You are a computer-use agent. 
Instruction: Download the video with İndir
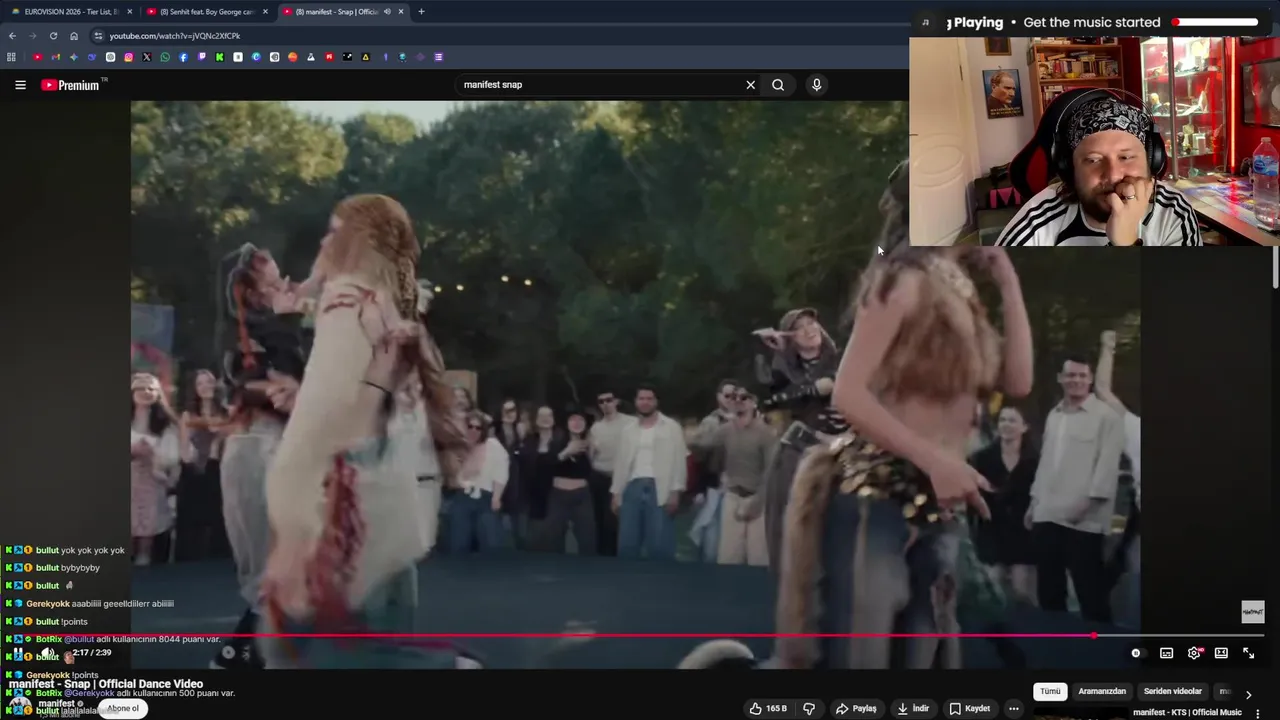(x=913, y=708)
